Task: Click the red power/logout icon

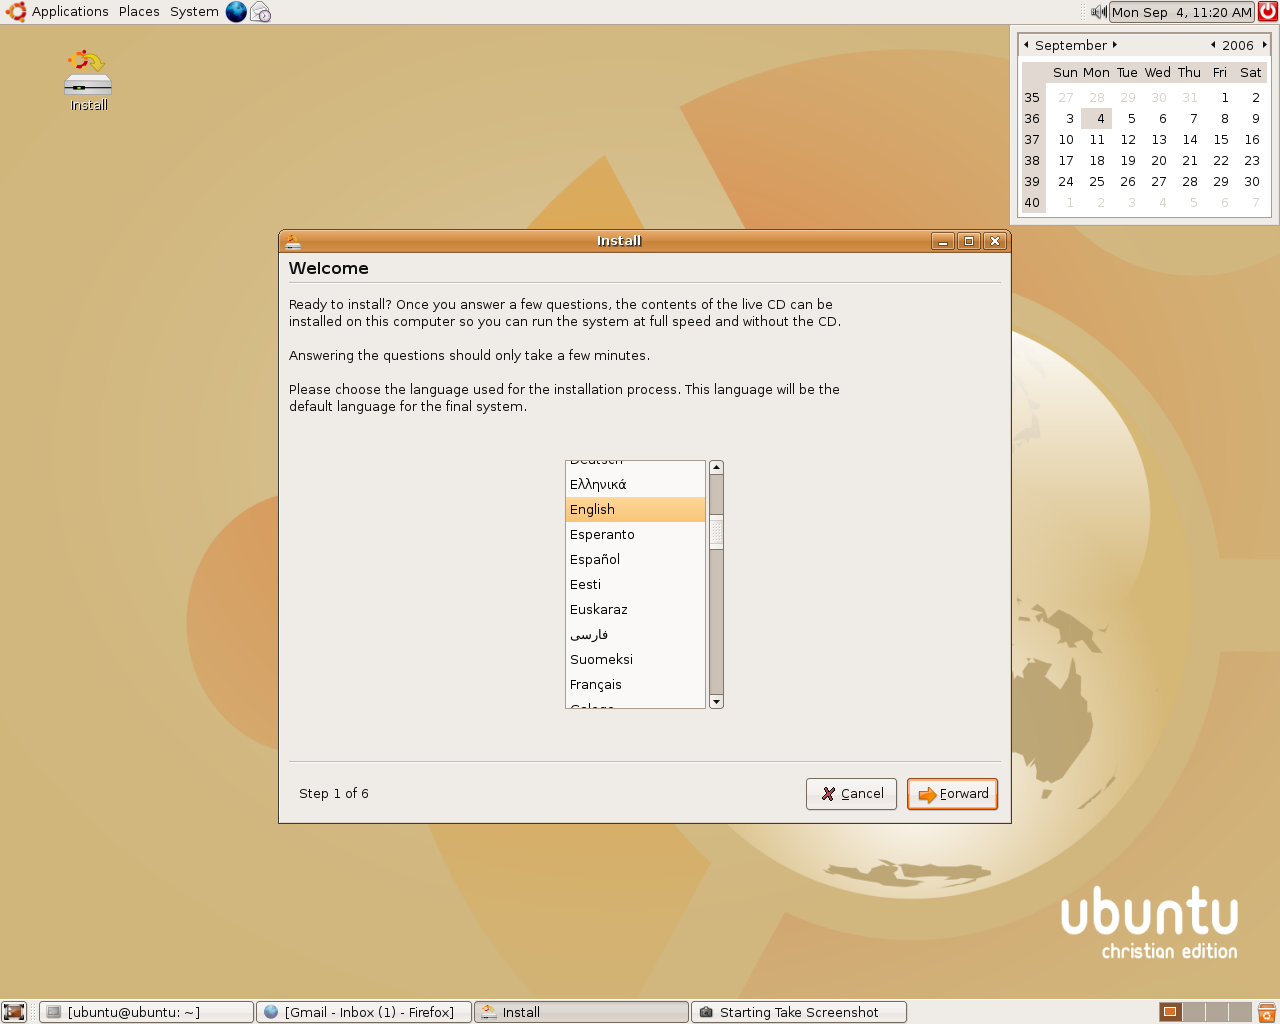Action: [1267, 12]
